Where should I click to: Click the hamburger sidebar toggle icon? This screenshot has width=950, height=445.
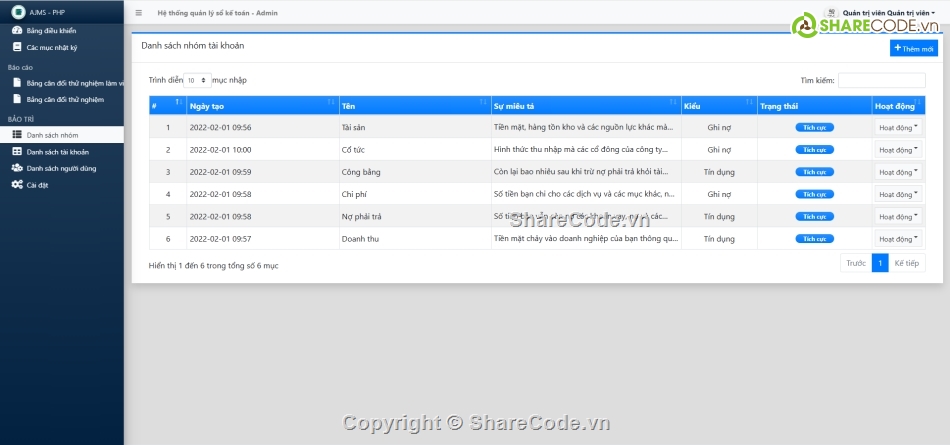(x=138, y=13)
